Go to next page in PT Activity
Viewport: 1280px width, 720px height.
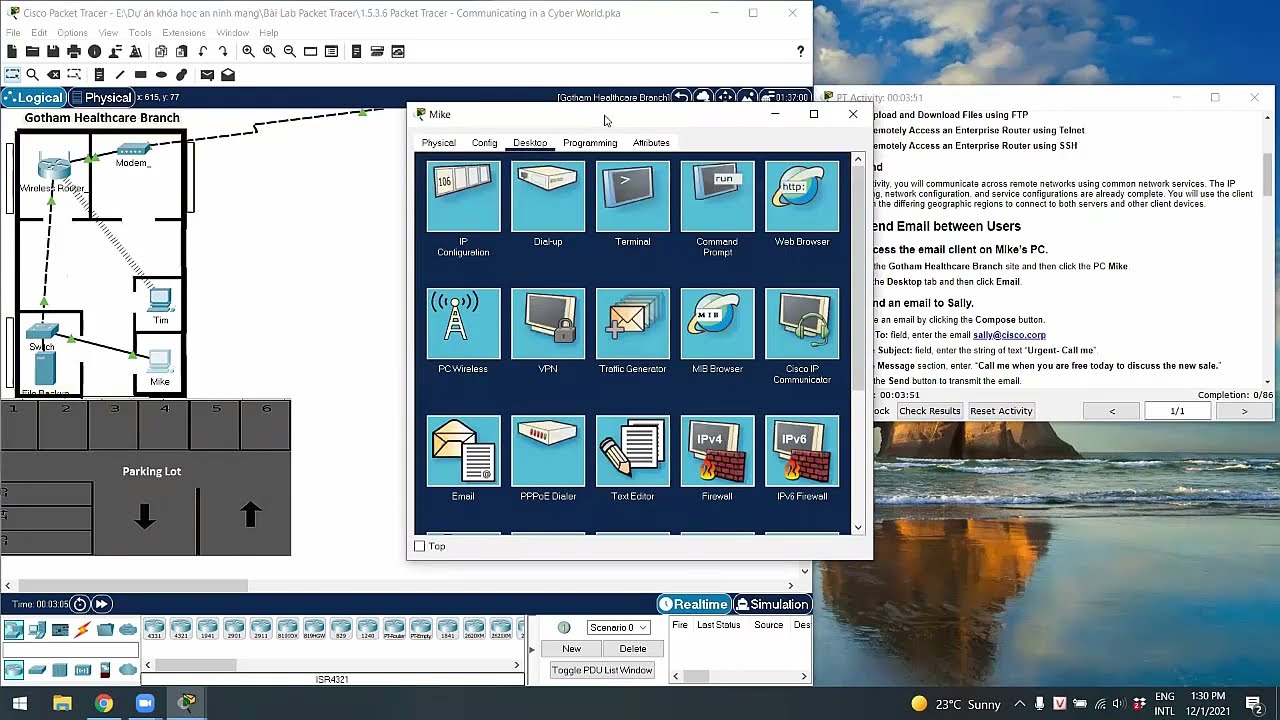pos(1244,411)
